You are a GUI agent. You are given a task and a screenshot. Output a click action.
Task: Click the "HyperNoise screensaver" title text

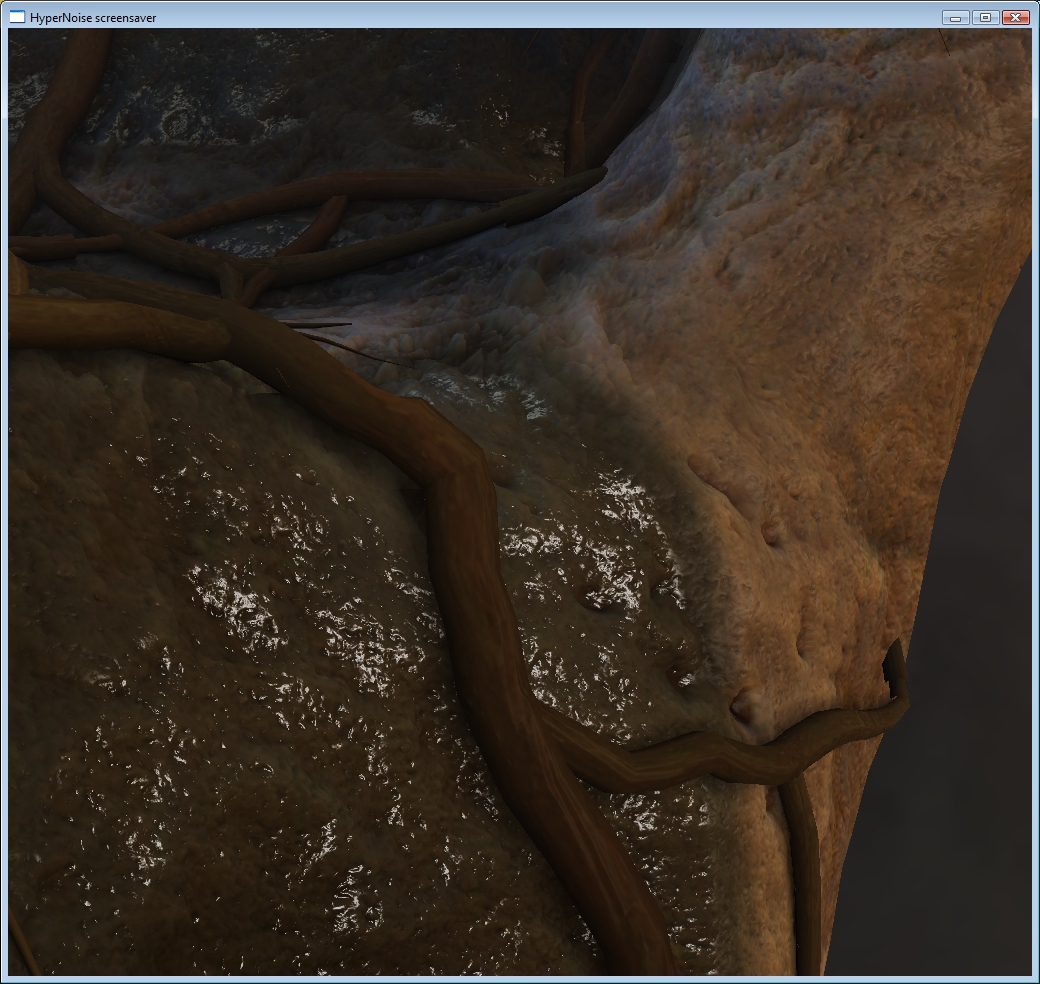pyautogui.click(x=93, y=18)
